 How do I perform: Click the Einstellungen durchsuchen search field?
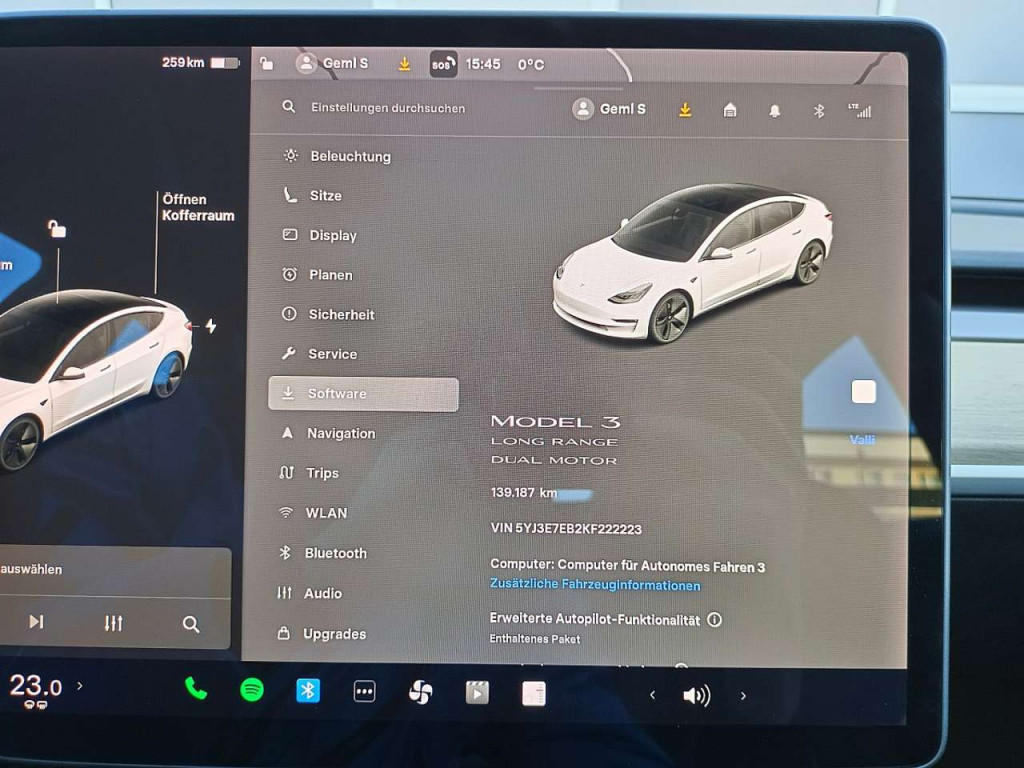click(388, 108)
